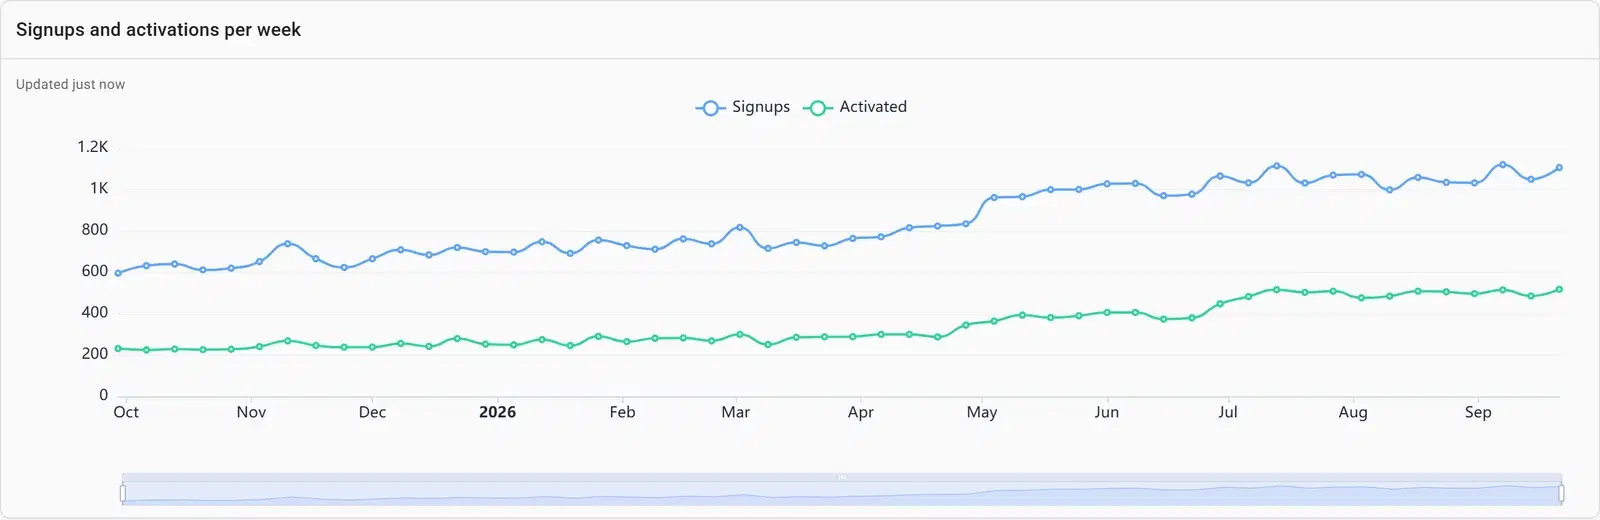Screen dimensions: 1600x520
Task: Click the first Activated data point in October
Action: [118, 348]
